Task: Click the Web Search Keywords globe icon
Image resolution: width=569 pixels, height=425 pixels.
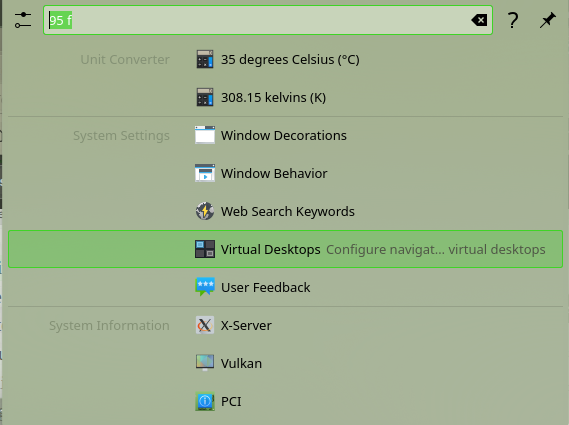Action: click(205, 211)
